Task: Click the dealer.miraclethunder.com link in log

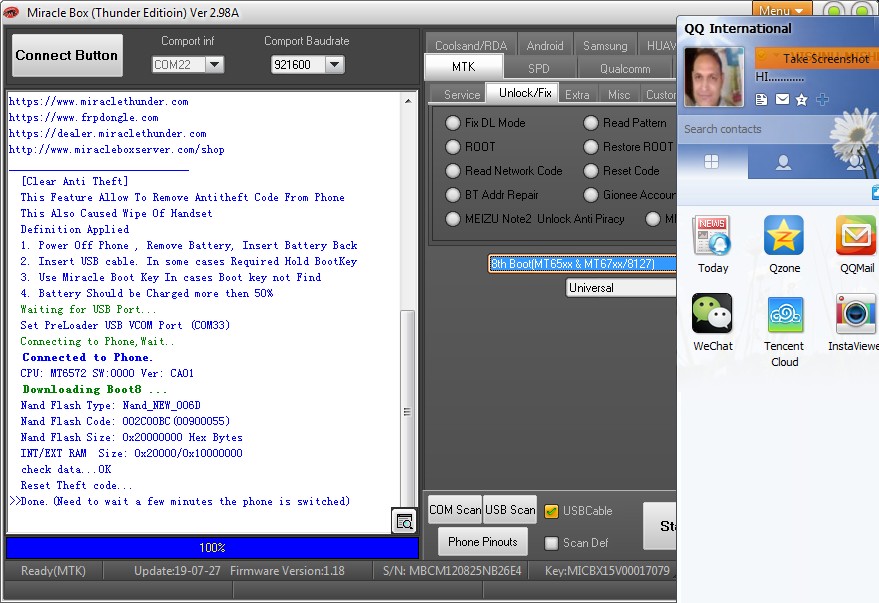Action: (108, 133)
